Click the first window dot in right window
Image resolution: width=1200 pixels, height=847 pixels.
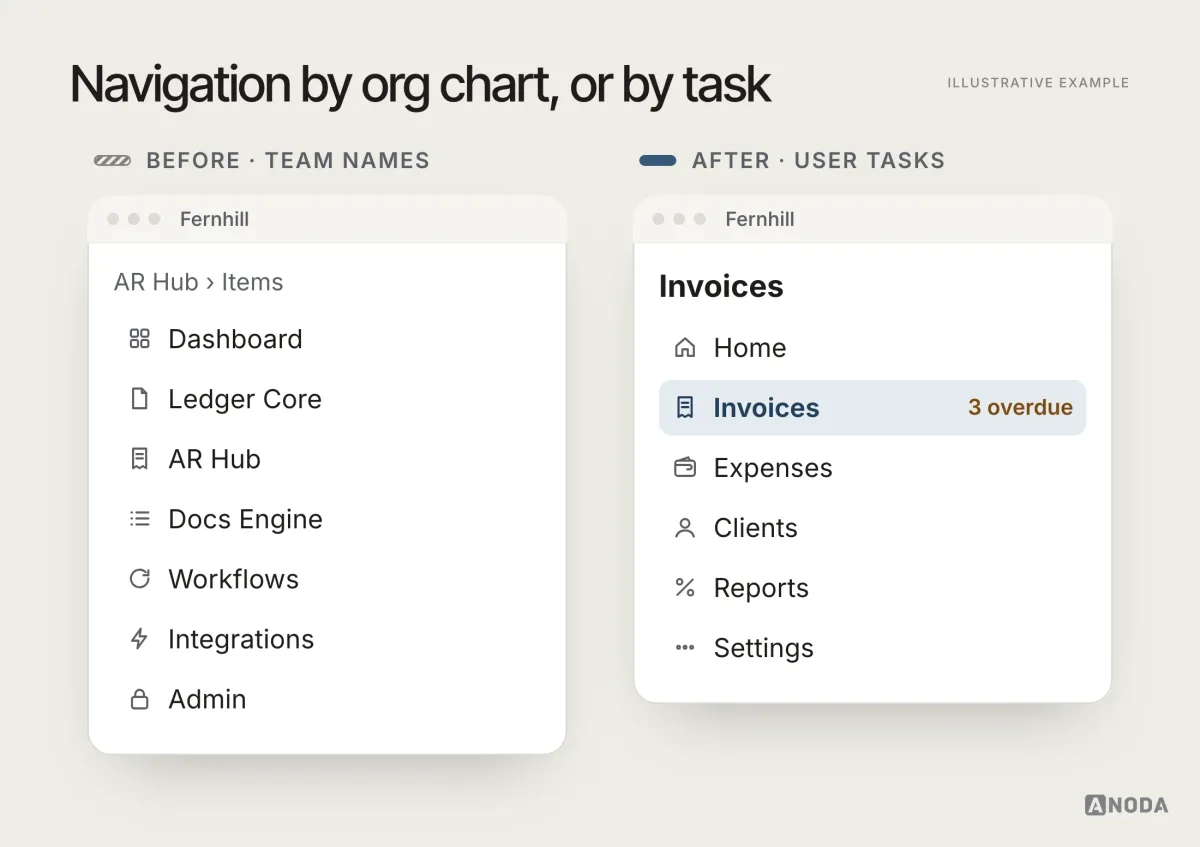pos(658,219)
